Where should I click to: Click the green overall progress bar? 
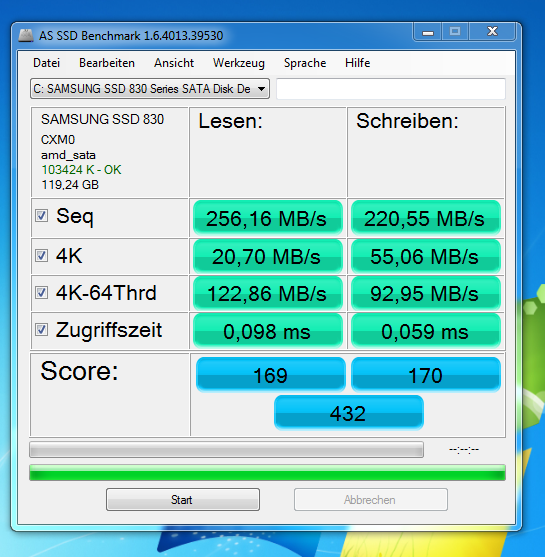tap(267, 472)
